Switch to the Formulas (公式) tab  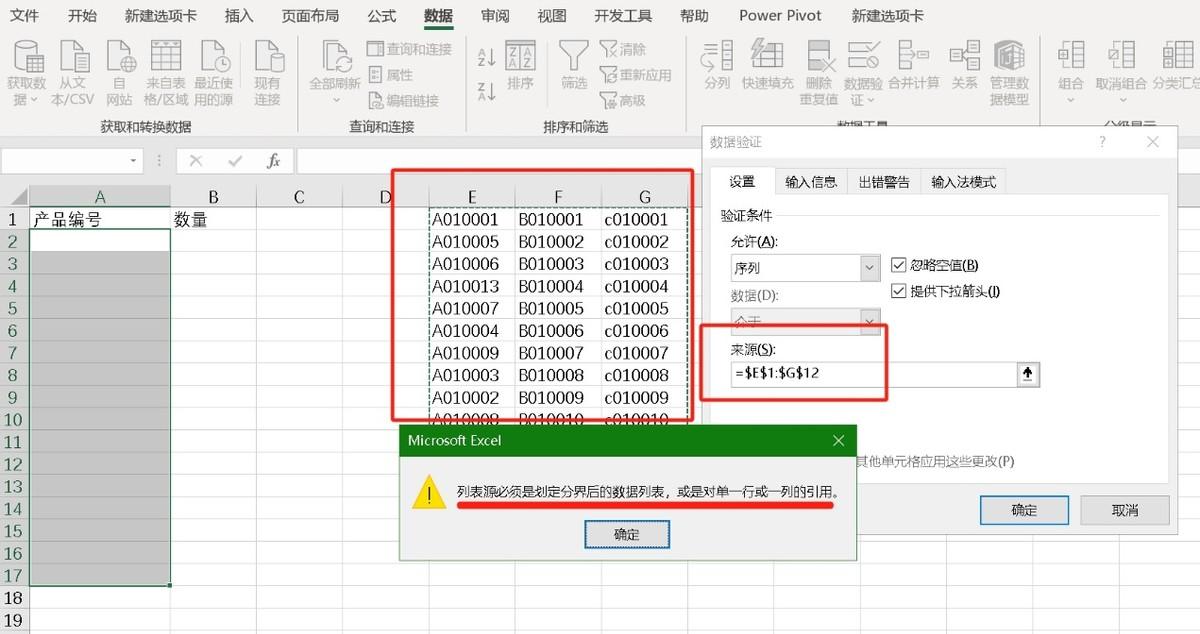click(x=381, y=16)
